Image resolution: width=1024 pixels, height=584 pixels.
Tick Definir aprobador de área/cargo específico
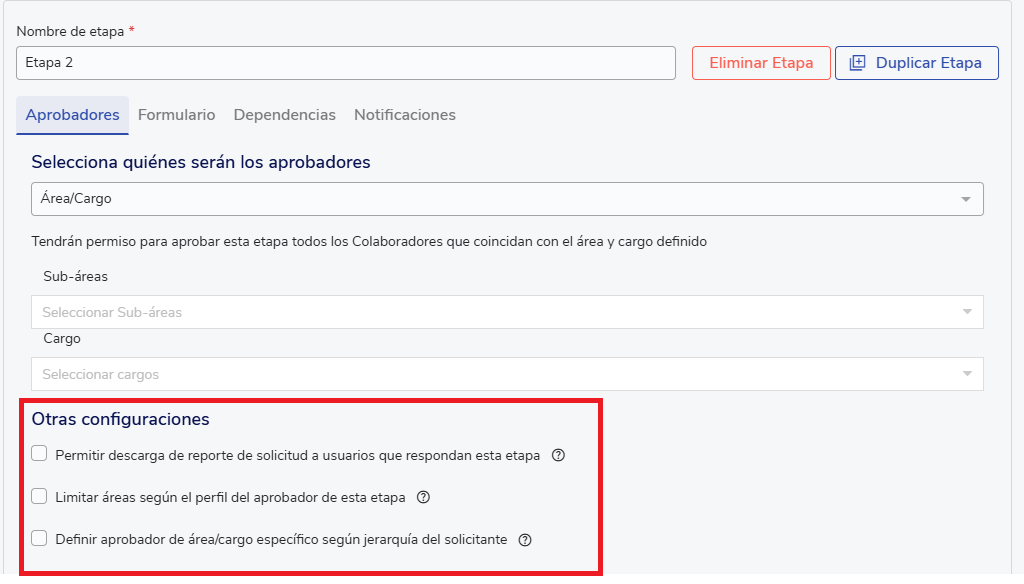coord(39,539)
